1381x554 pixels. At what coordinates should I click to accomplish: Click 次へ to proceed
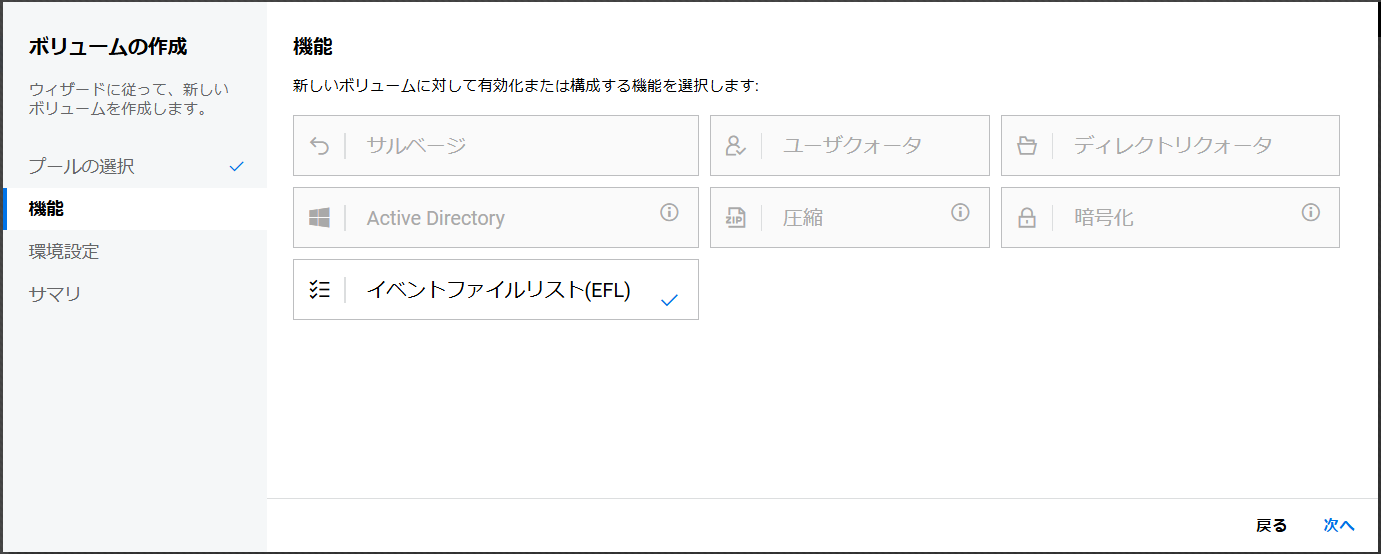click(1338, 526)
